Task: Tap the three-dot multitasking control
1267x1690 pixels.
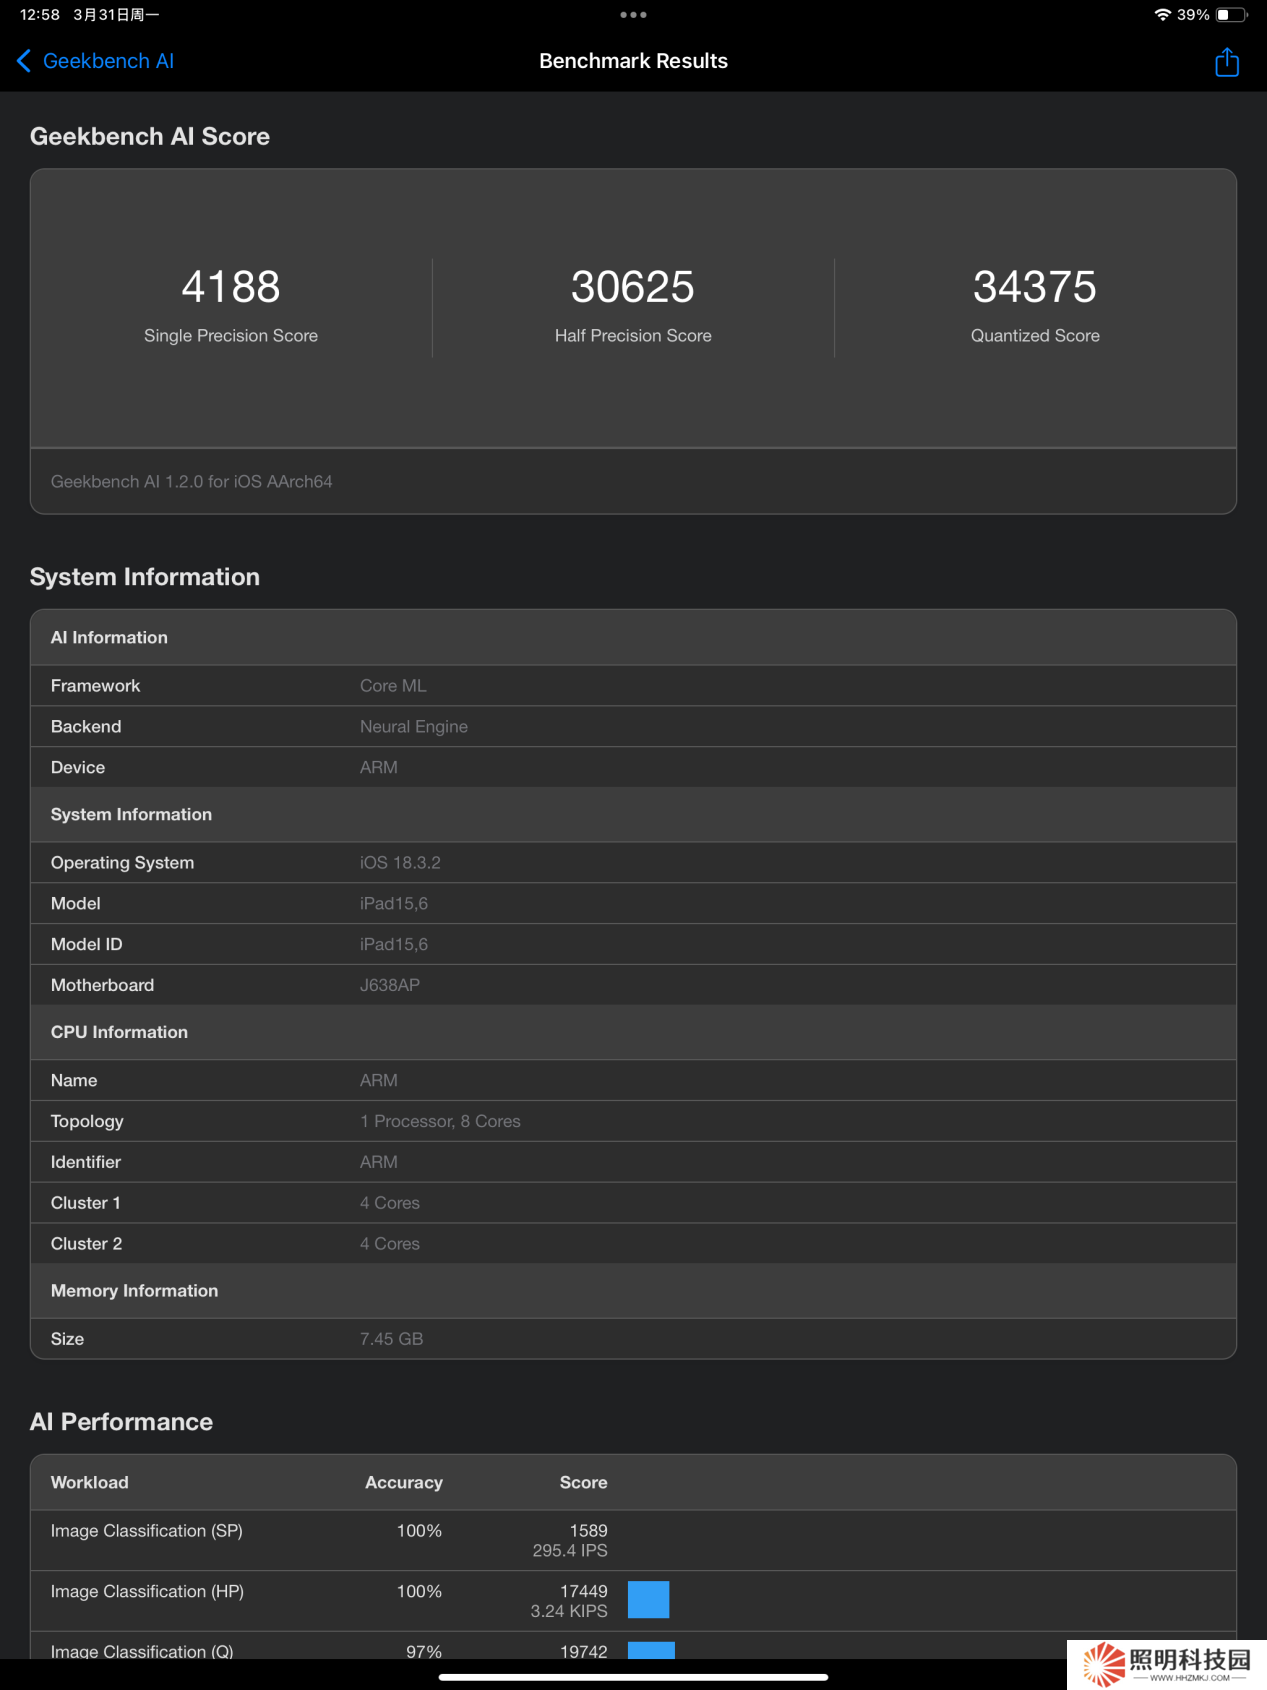Action: (633, 15)
